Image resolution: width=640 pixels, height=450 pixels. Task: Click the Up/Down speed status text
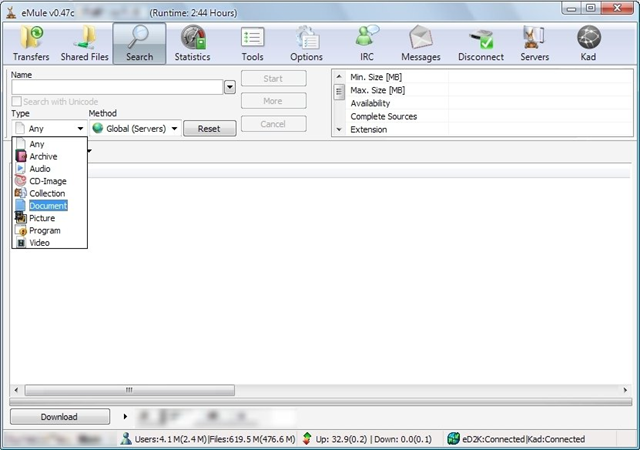coord(373,439)
